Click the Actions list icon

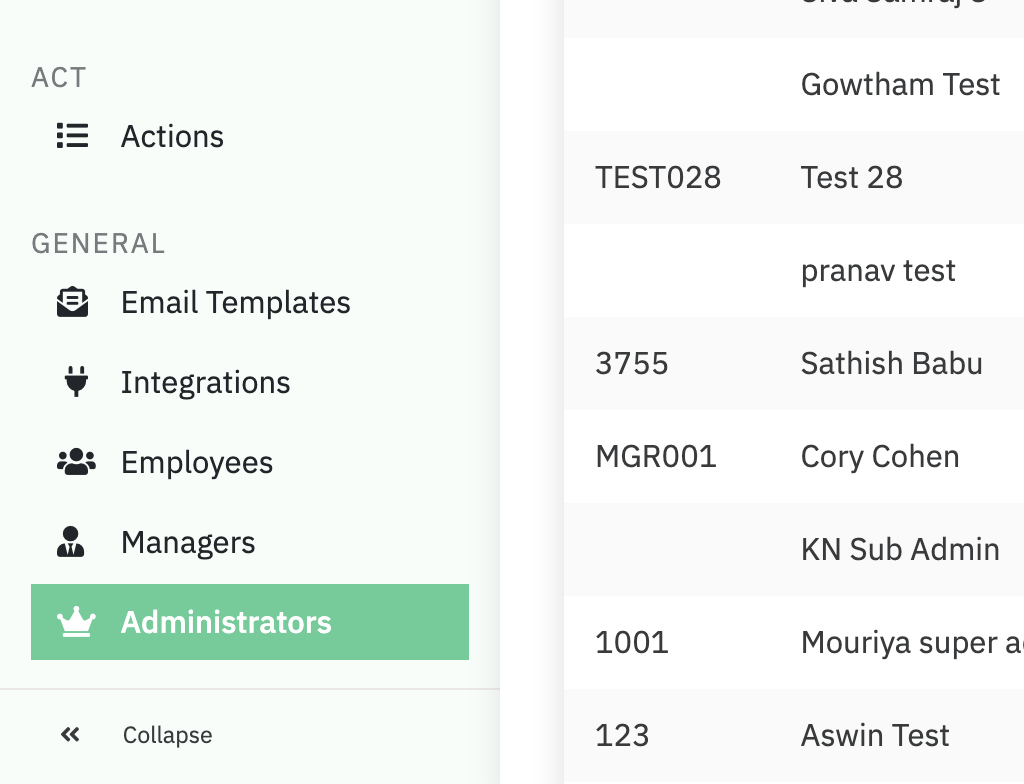coord(72,136)
